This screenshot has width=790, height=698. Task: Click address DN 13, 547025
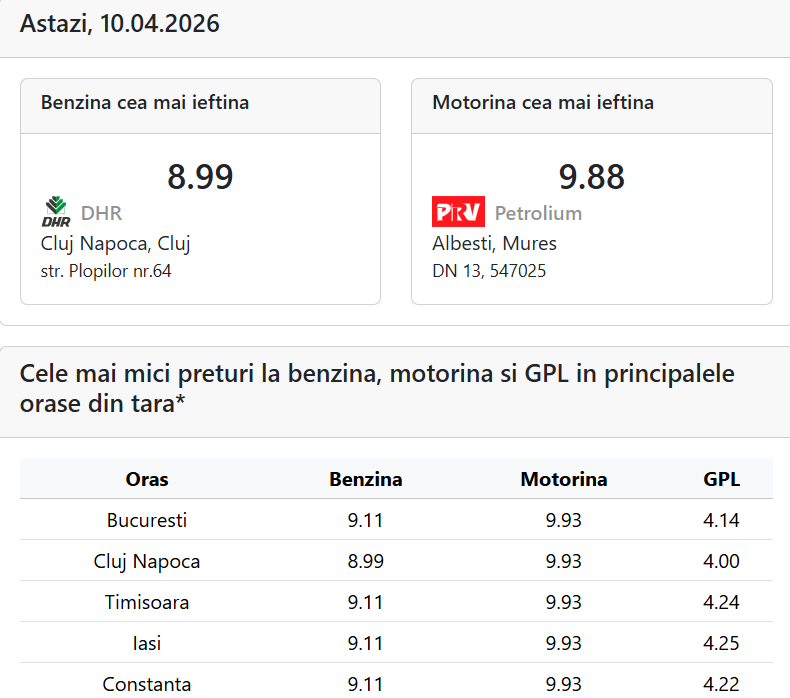tap(489, 271)
